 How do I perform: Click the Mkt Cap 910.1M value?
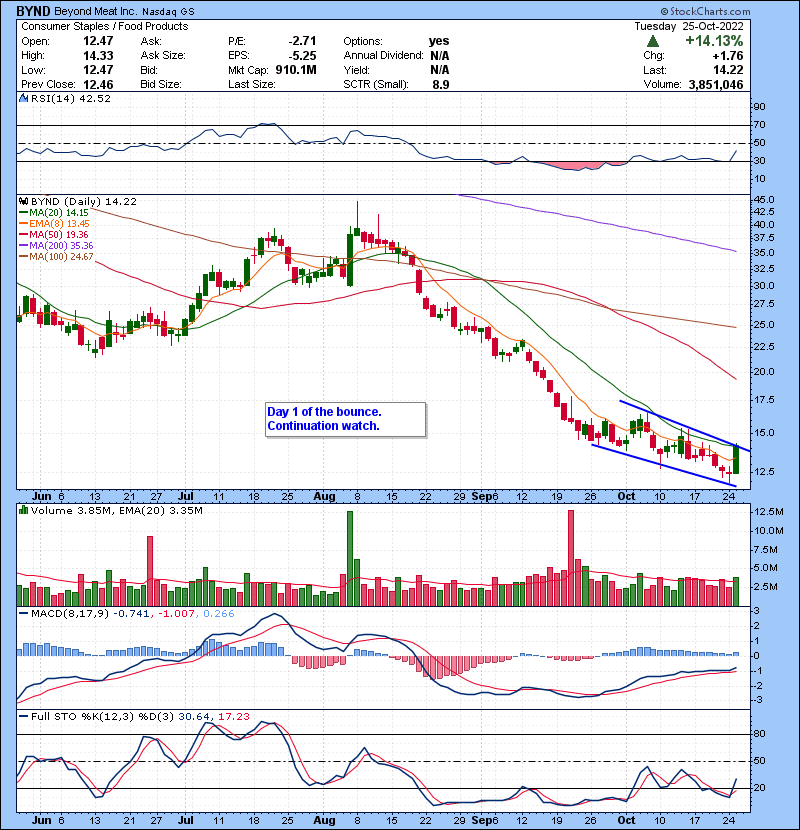[x=296, y=70]
